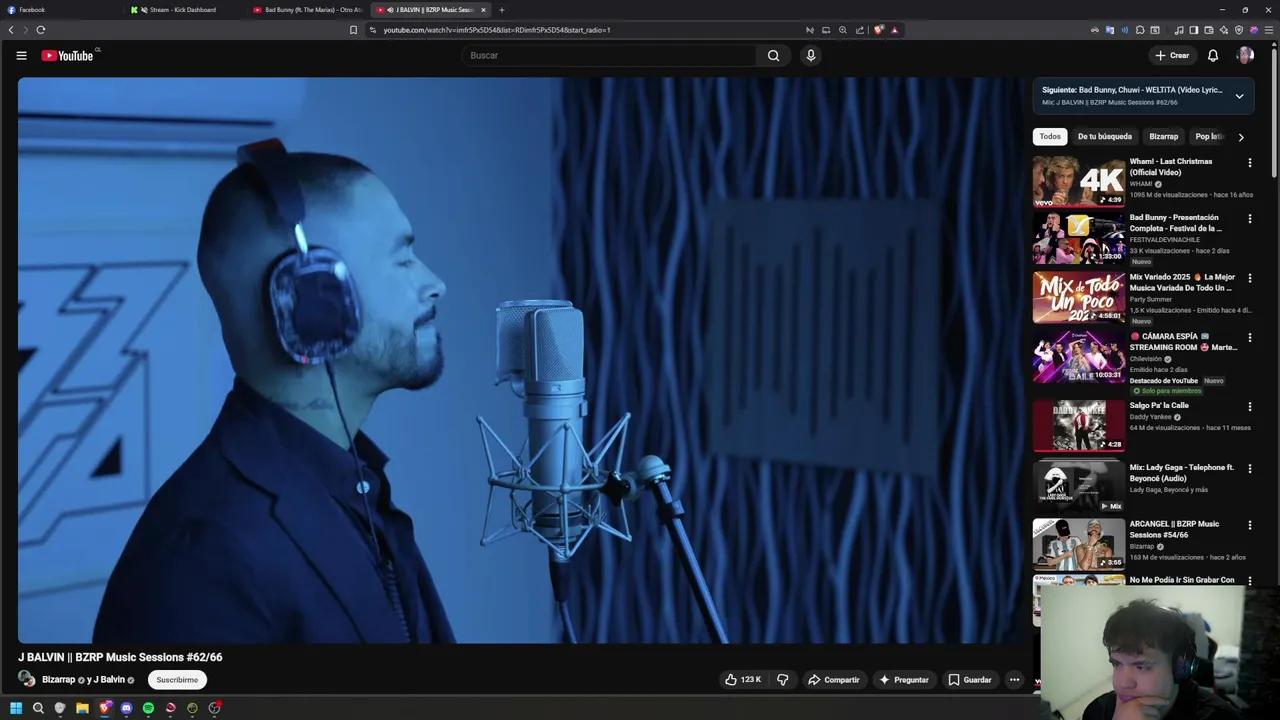Select the Bizarrap filter chip
The image size is (1280, 720).
[x=1163, y=137]
